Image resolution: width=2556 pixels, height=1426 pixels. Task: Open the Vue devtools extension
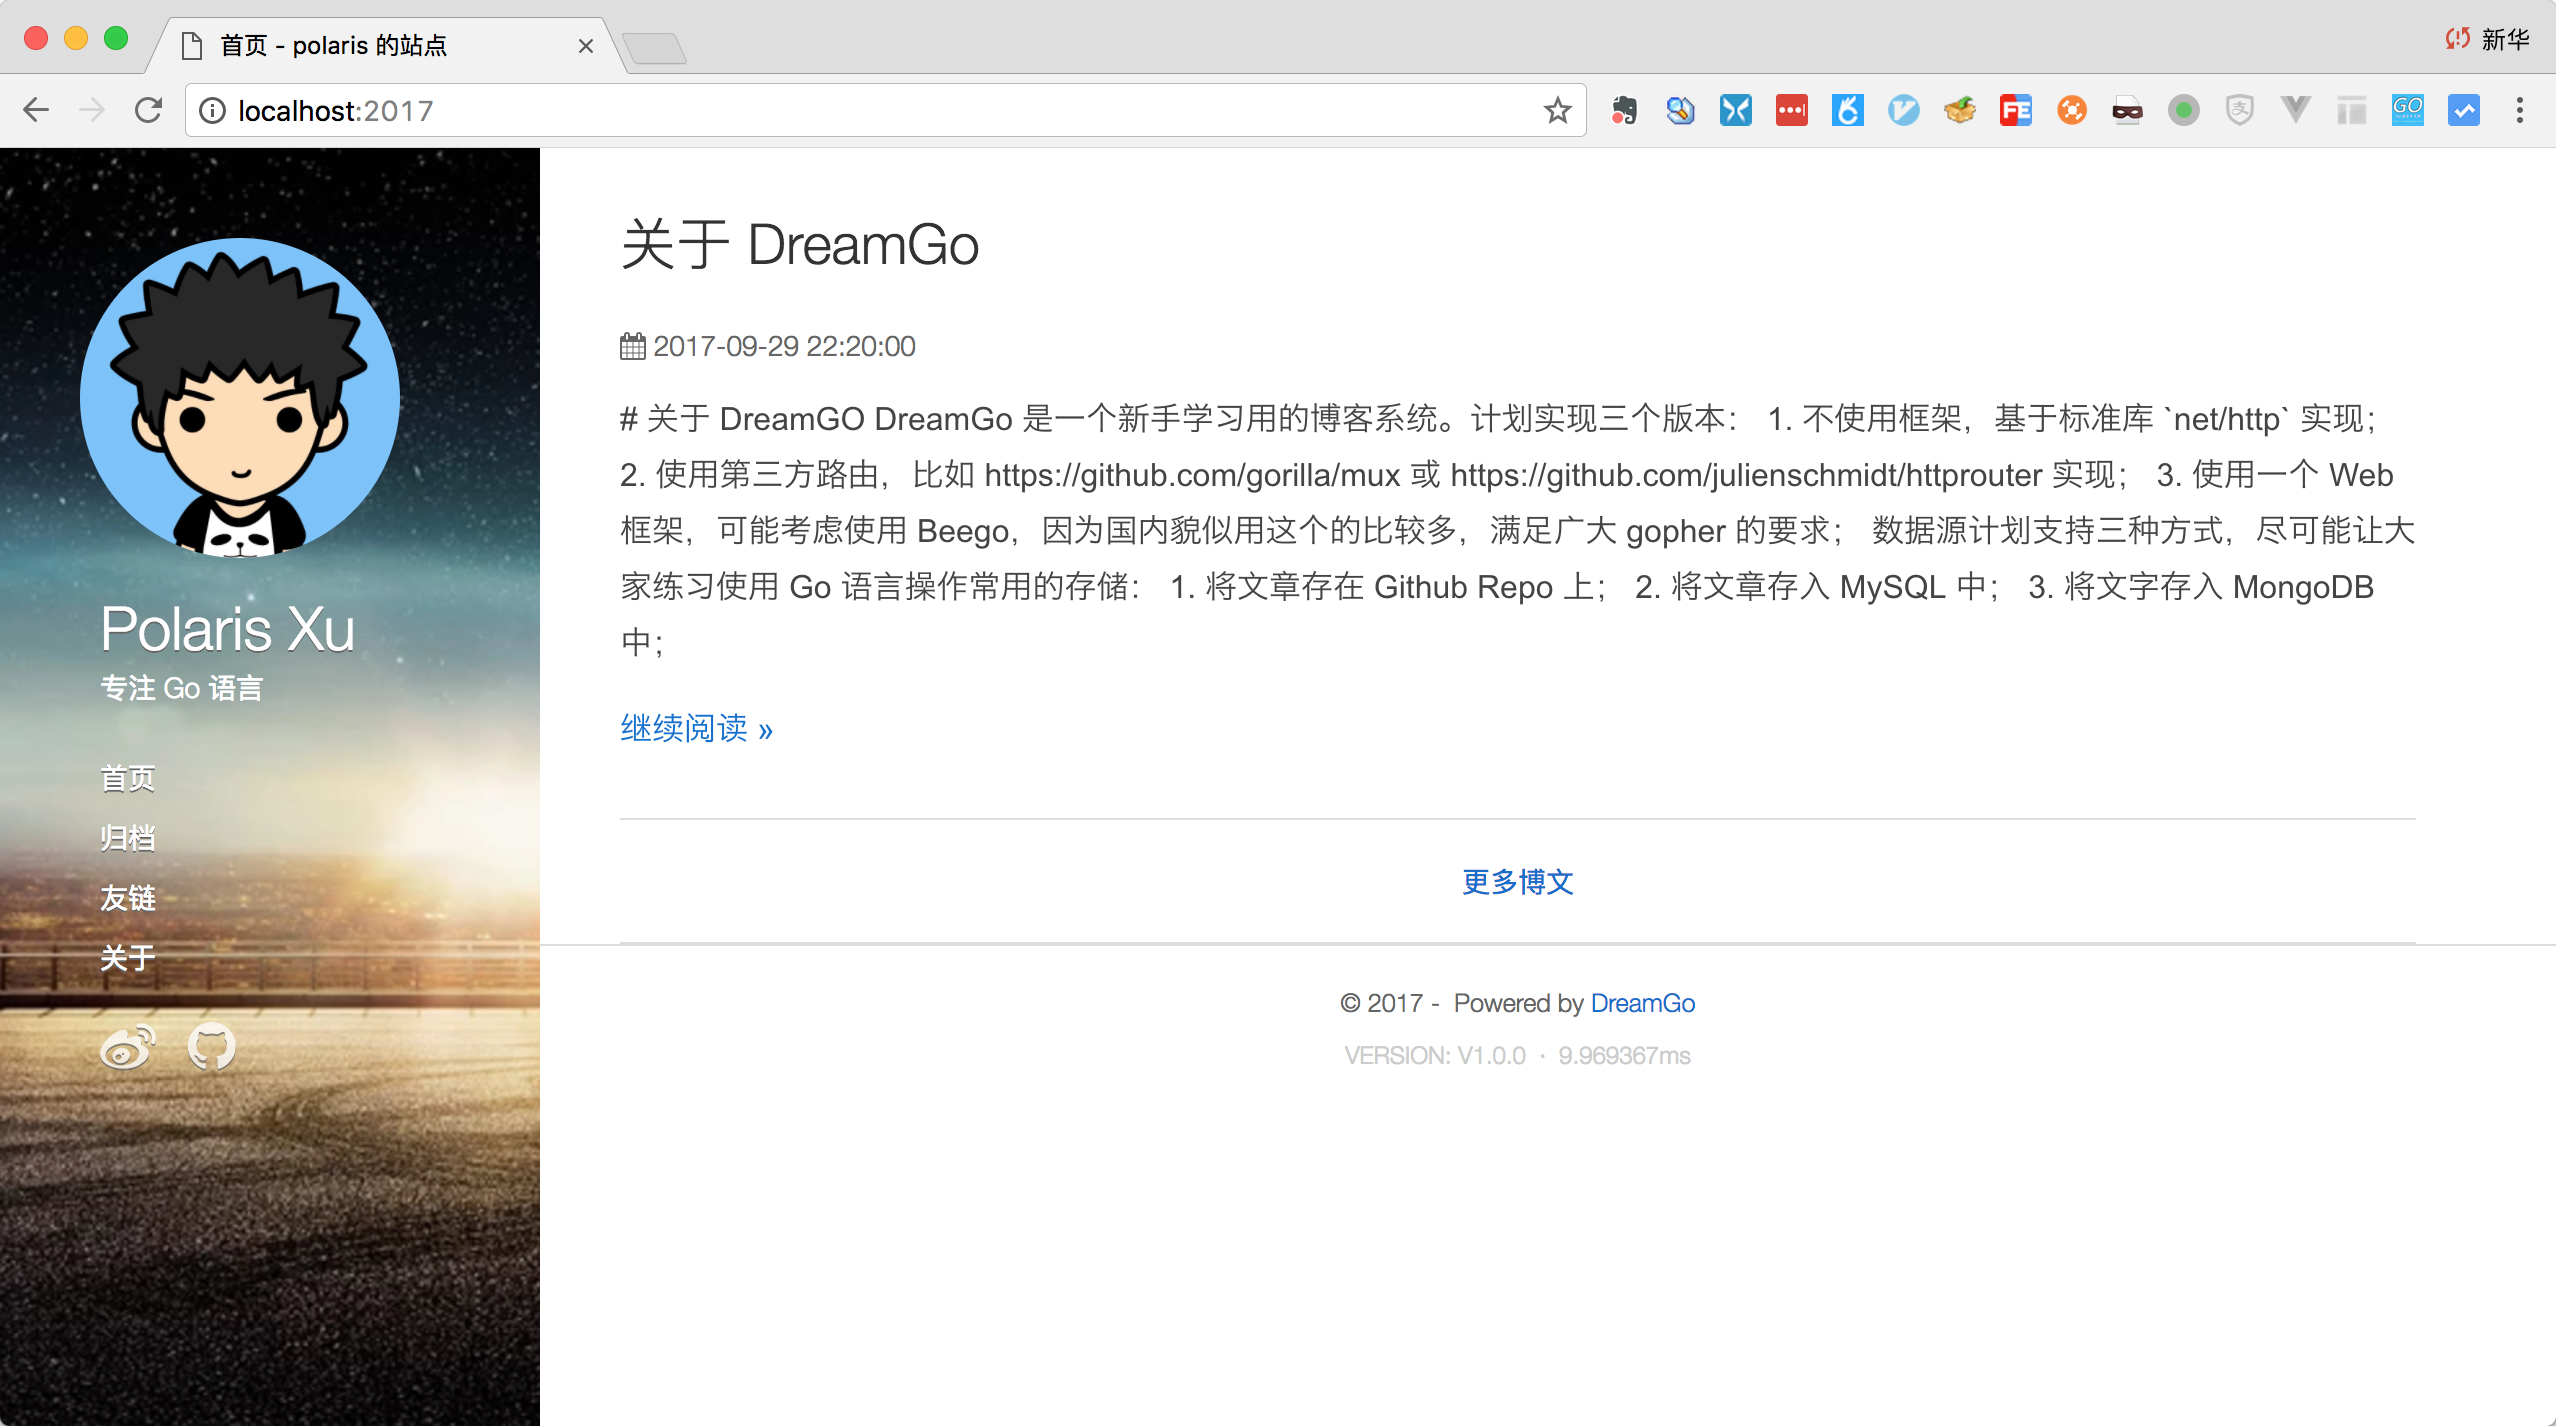(x=2296, y=110)
